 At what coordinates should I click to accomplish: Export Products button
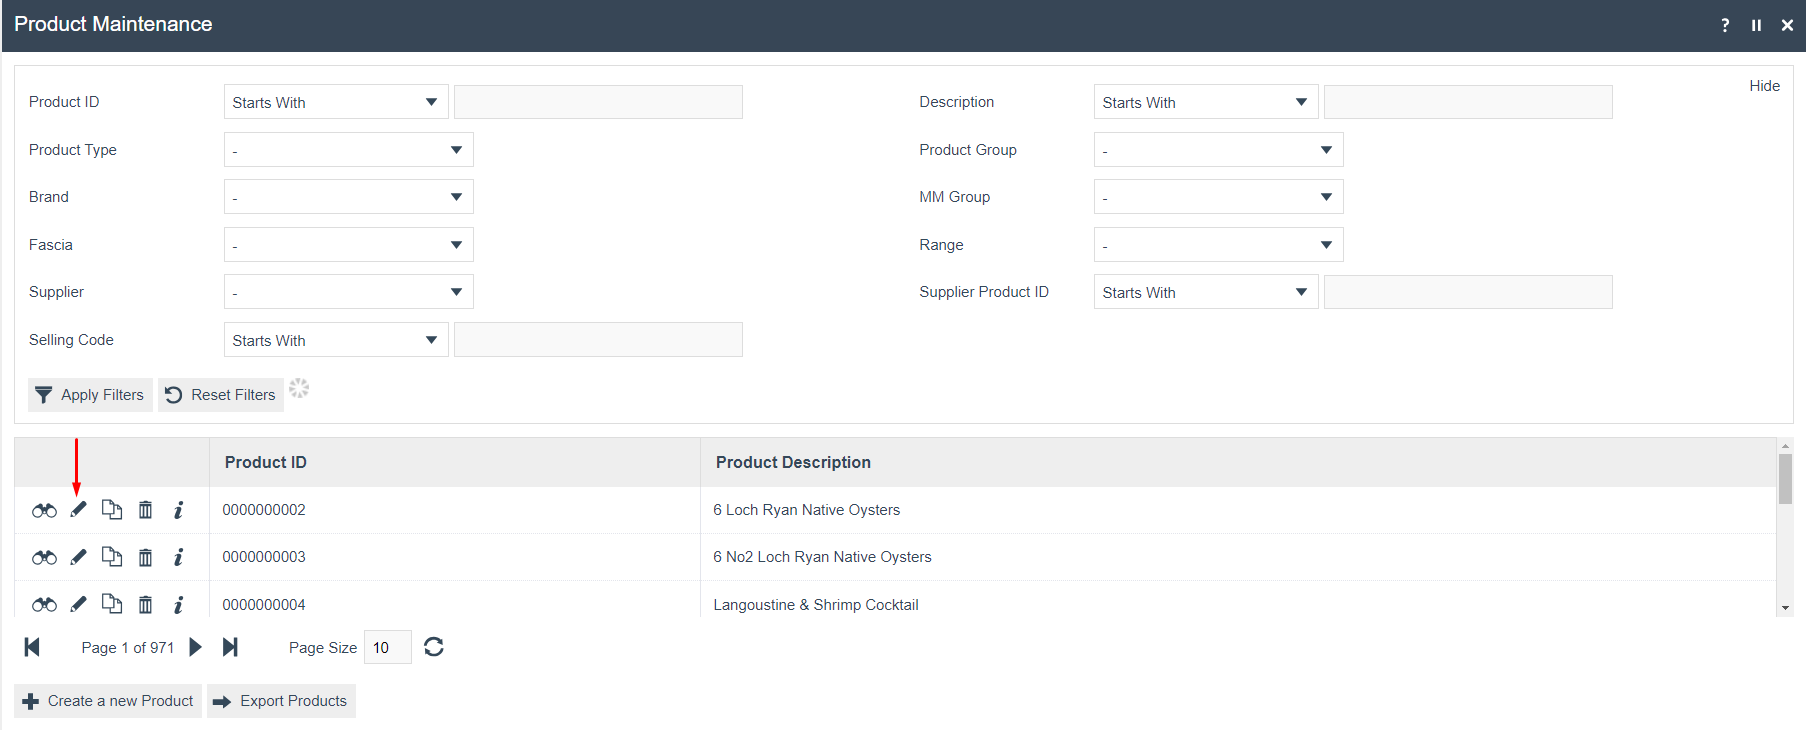(281, 701)
